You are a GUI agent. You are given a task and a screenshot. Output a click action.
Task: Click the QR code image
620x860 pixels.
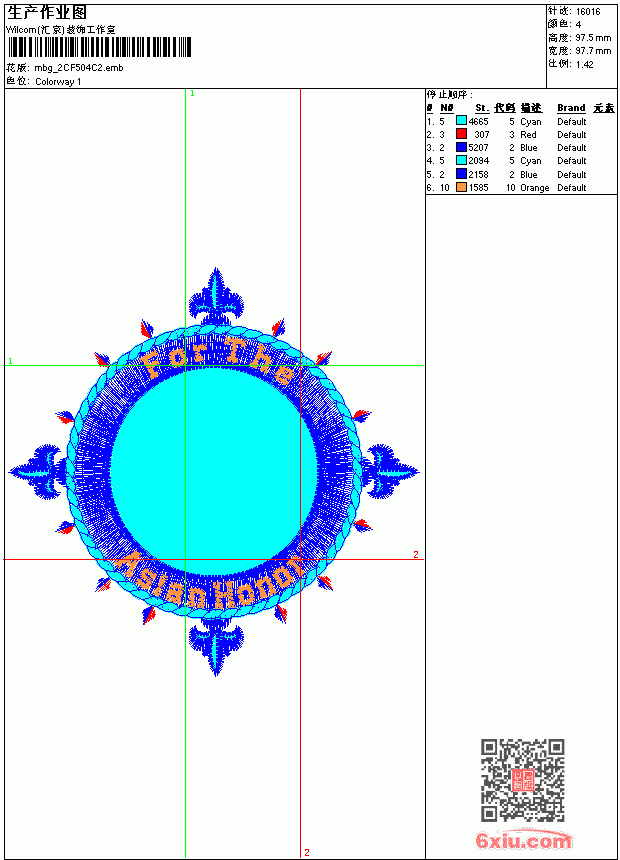click(523, 780)
